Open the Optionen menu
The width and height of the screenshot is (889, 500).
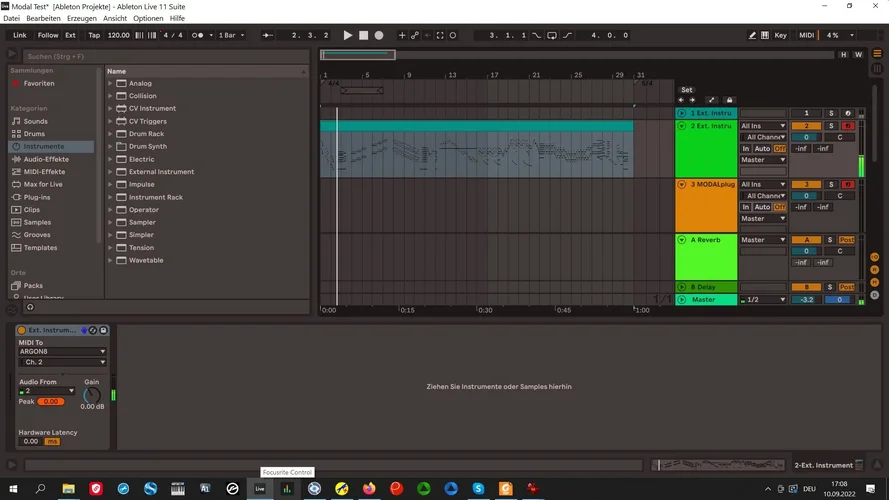pos(148,18)
